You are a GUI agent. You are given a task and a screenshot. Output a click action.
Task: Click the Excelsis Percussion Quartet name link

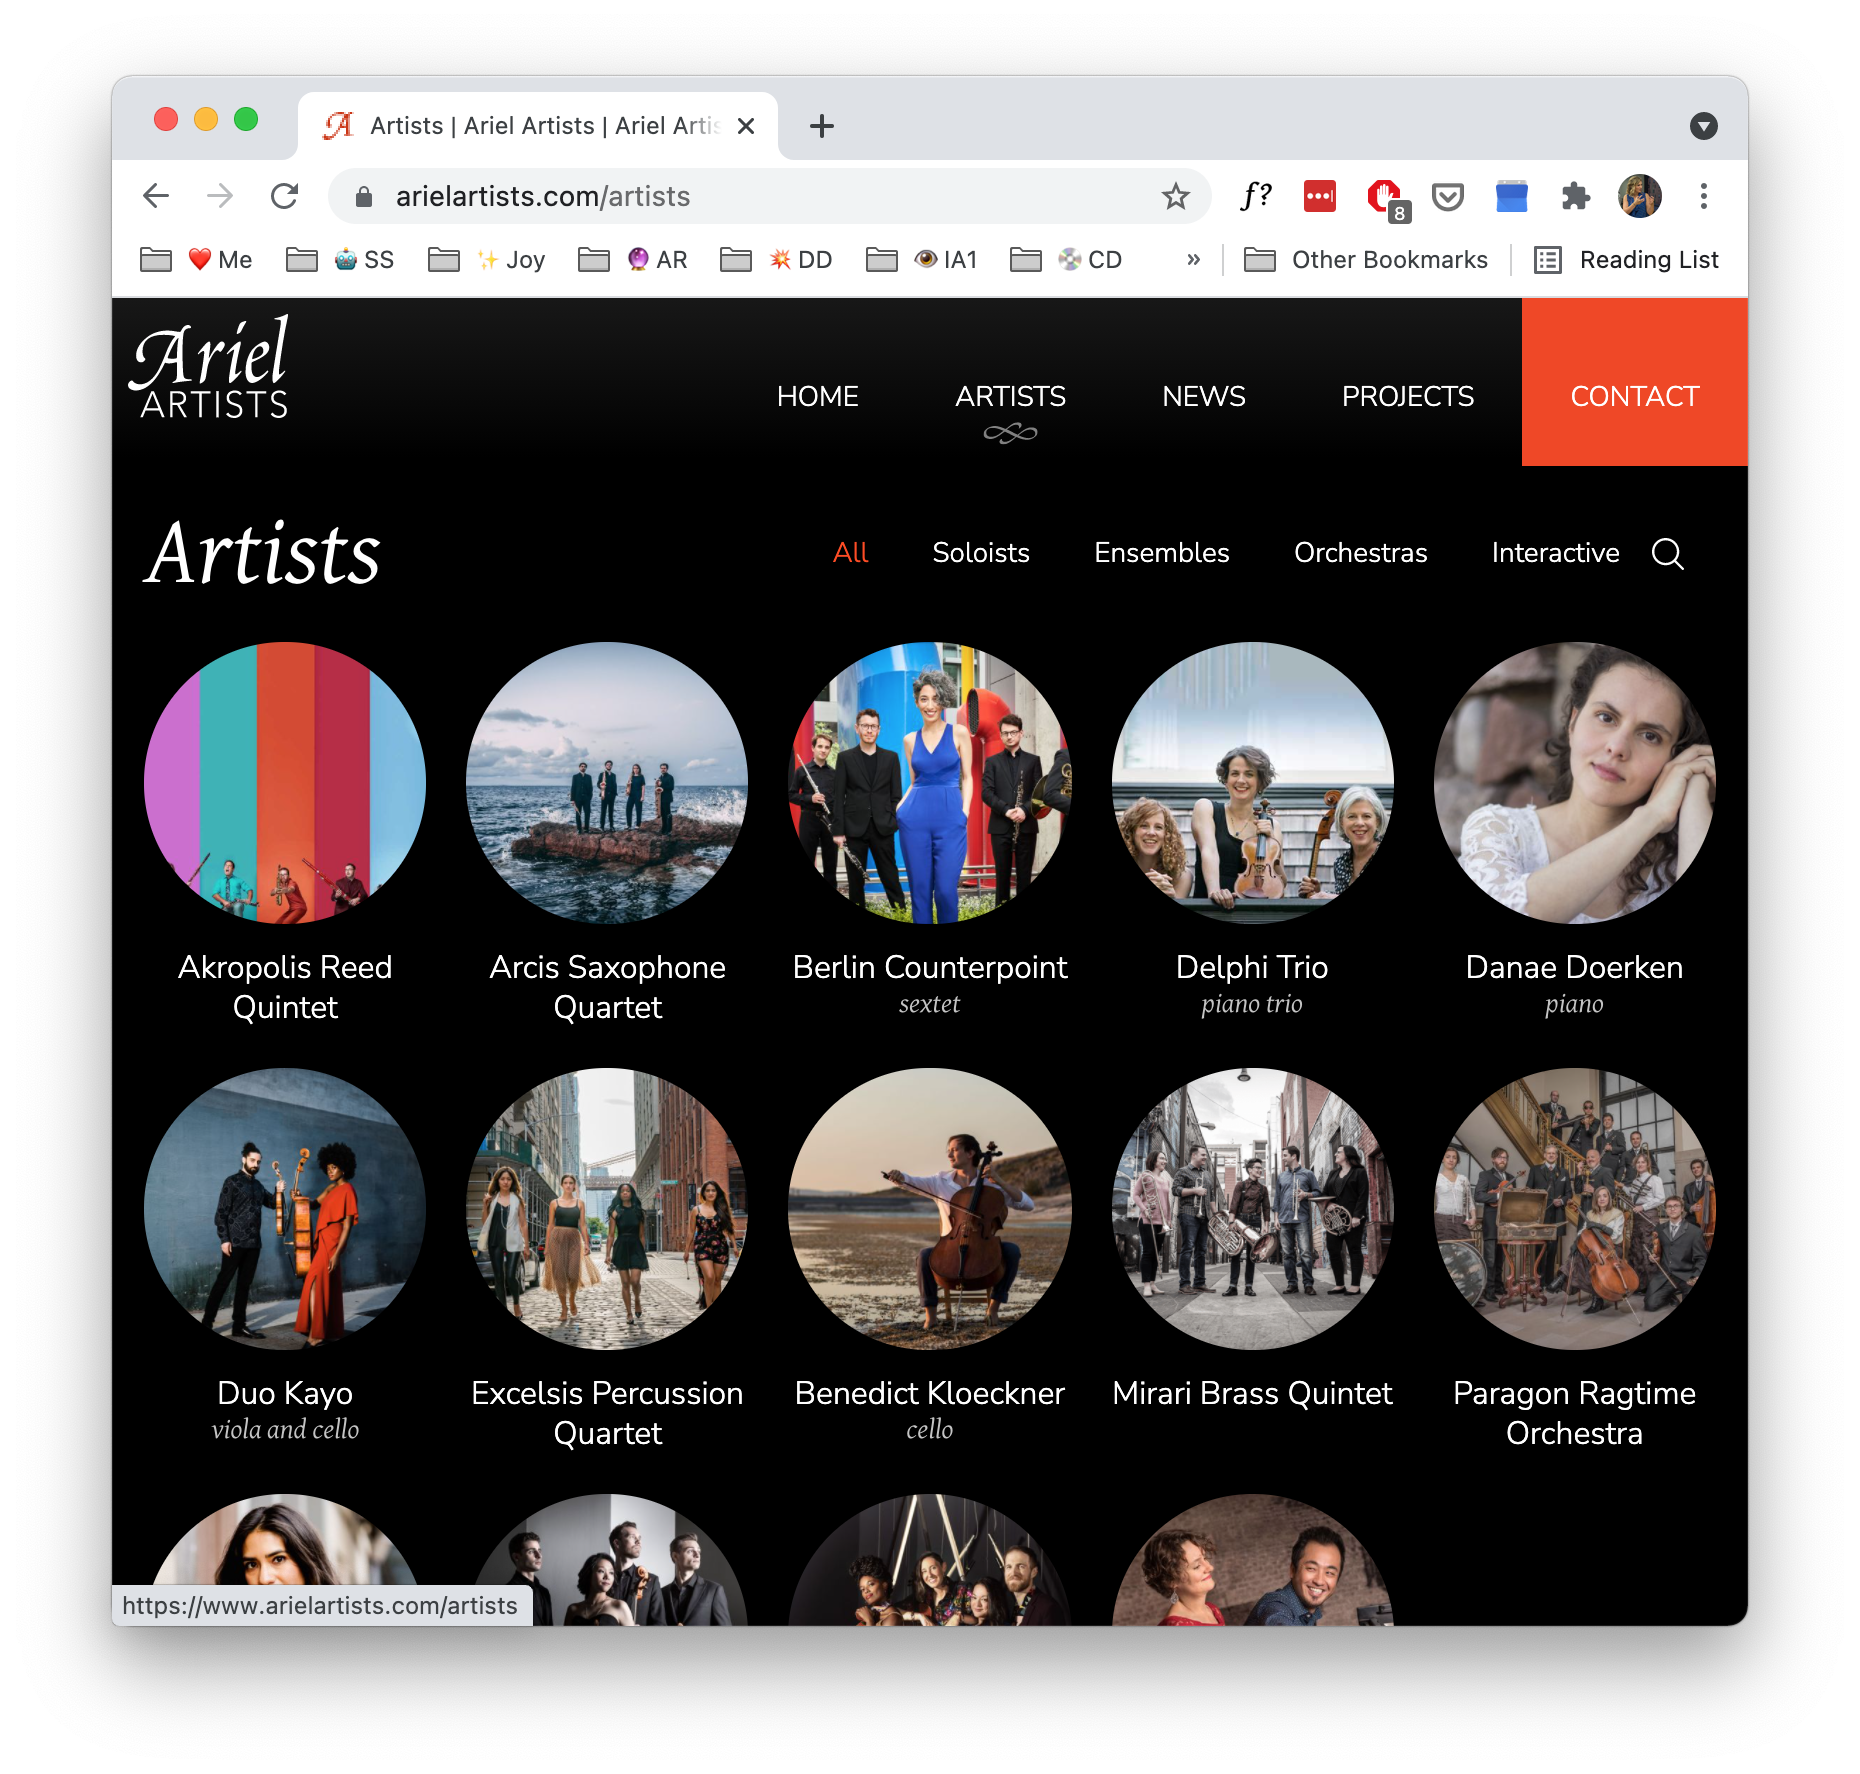(x=607, y=1413)
